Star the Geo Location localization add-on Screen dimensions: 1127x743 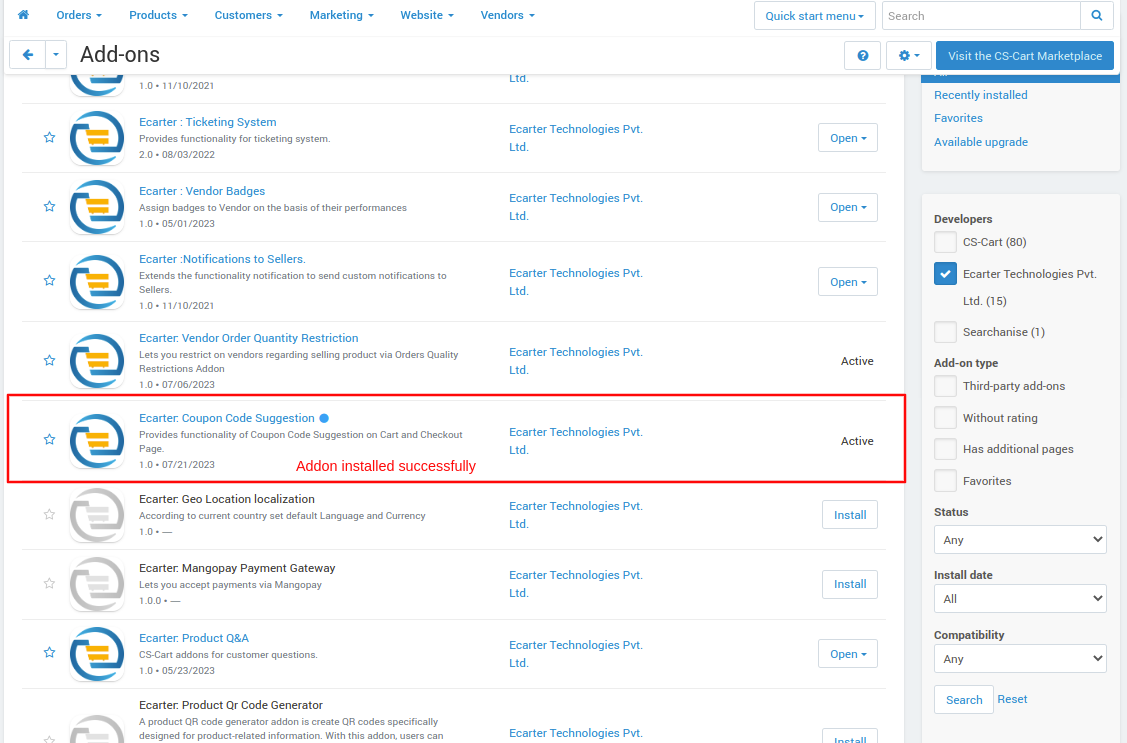(49, 514)
